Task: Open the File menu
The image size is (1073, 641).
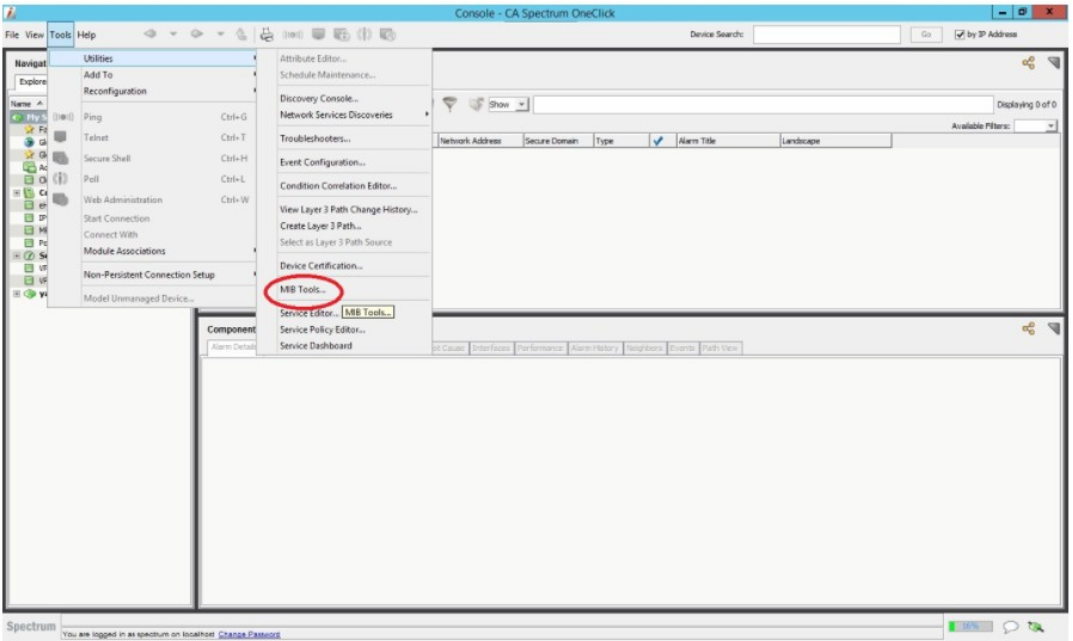Action: pyautogui.click(x=12, y=35)
